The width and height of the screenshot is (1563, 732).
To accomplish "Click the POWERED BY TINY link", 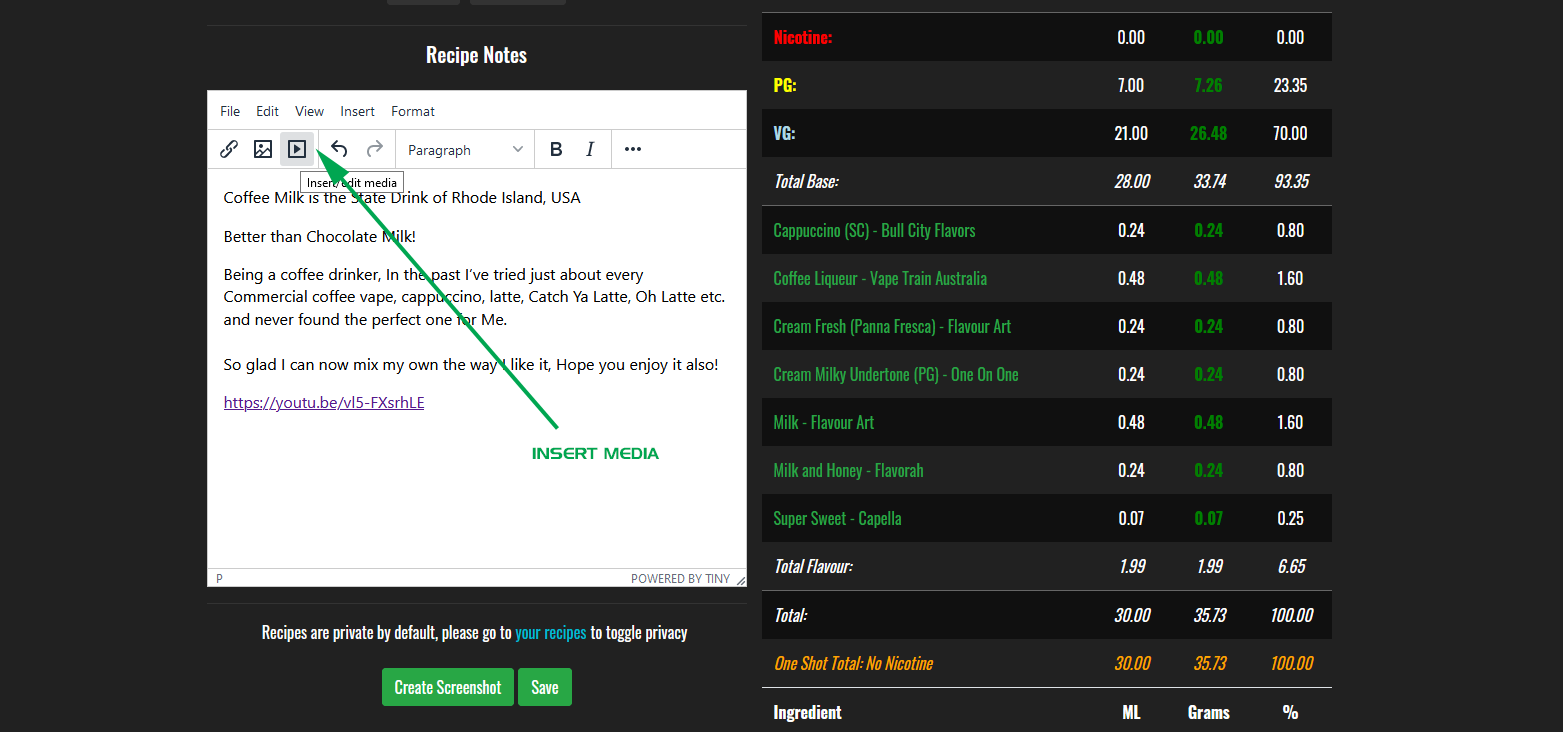I will pos(680,578).
